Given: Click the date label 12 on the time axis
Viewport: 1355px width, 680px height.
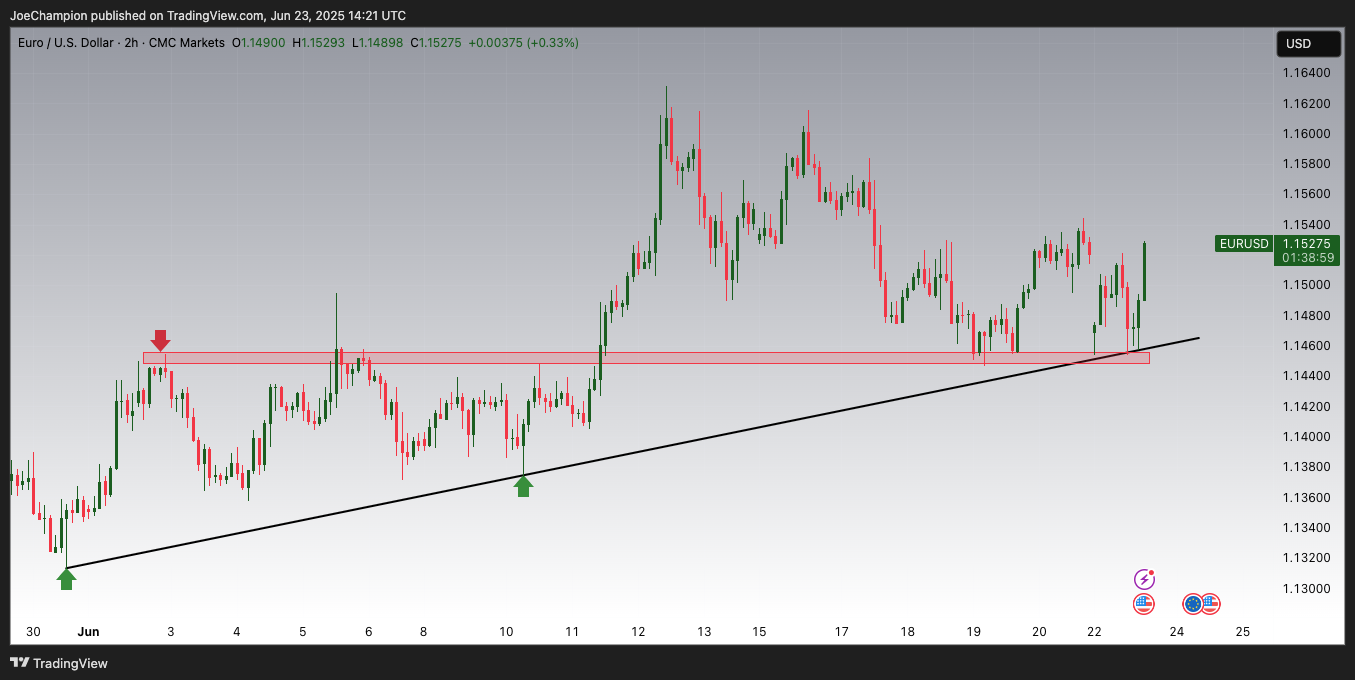Looking at the screenshot, I should pyautogui.click(x=638, y=632).
